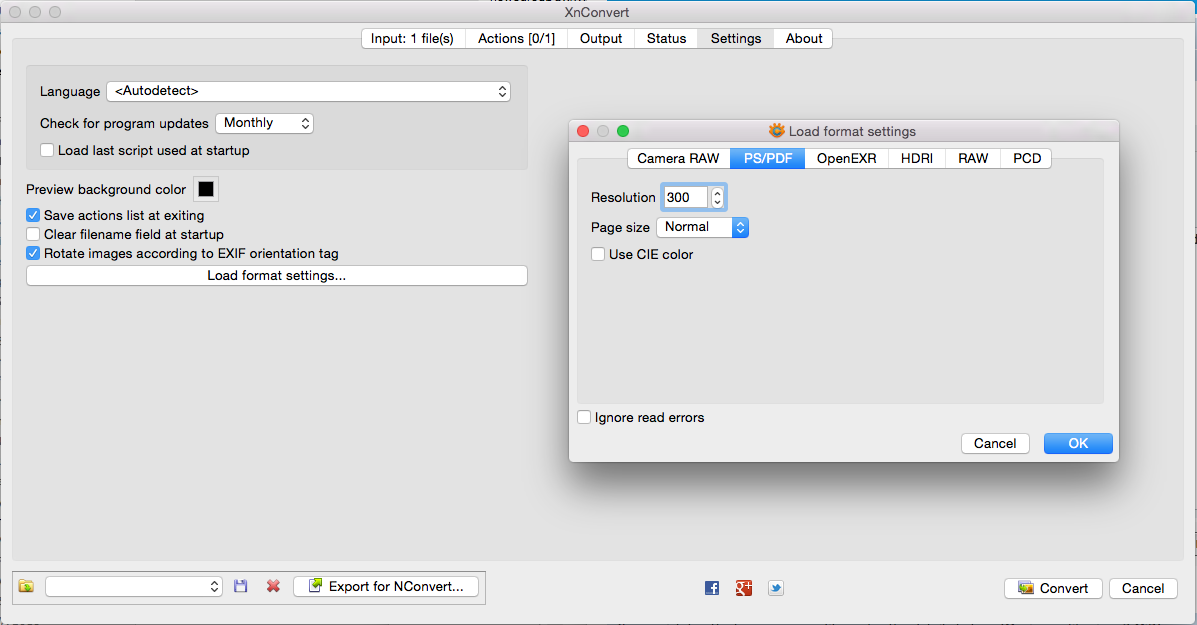Confirm format settings with OK

(1078, 443)
